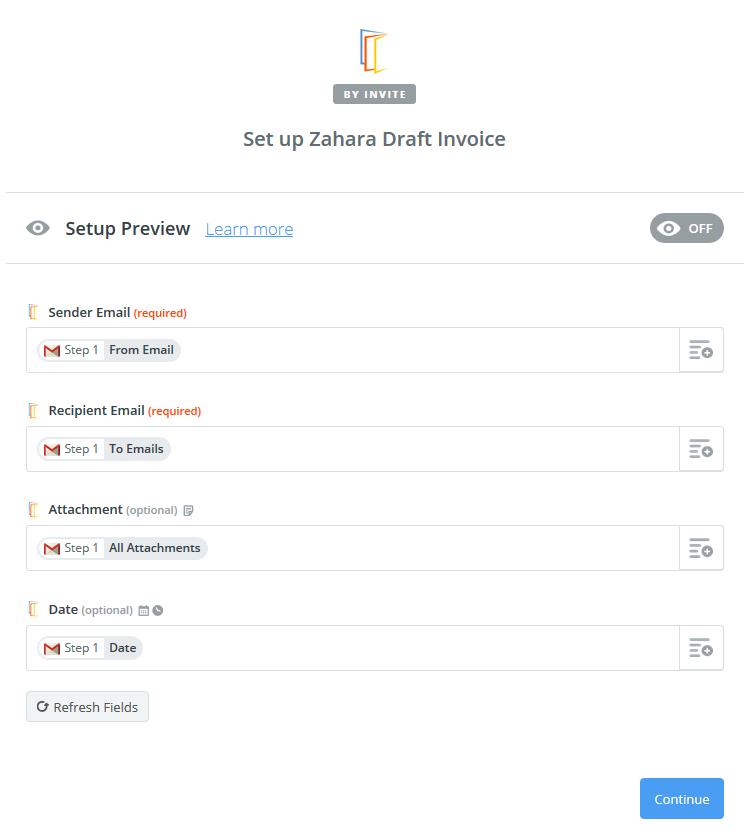Viewport: 756px width, 831px height.
Task: Select the To Emails Gmail pill
Action: [104, 449]
